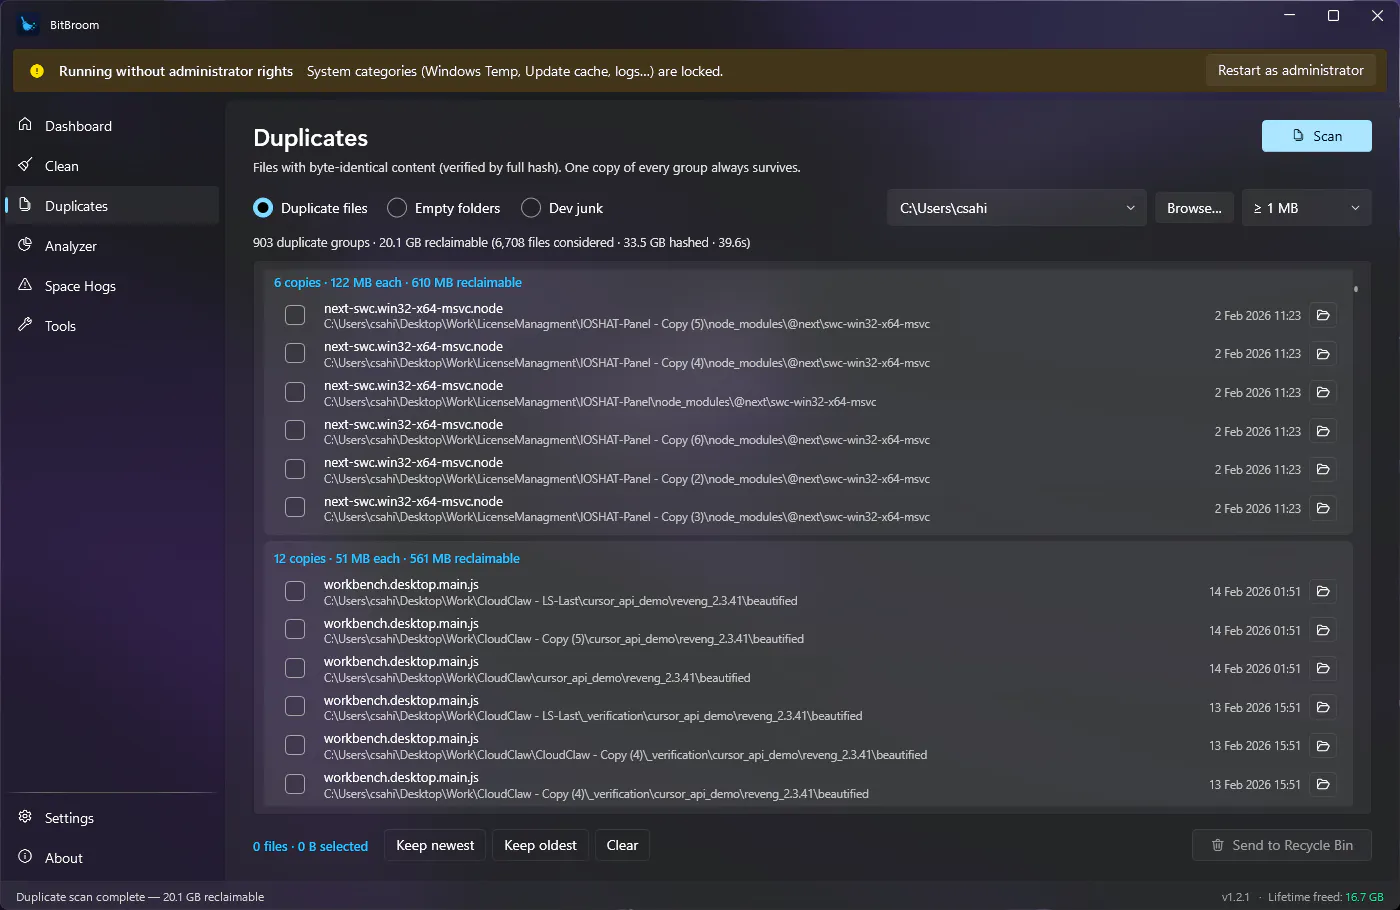The width and height of the screenshot is (1400, 910).
Task: Clear the current selection
Action: [x=622, y=845]
